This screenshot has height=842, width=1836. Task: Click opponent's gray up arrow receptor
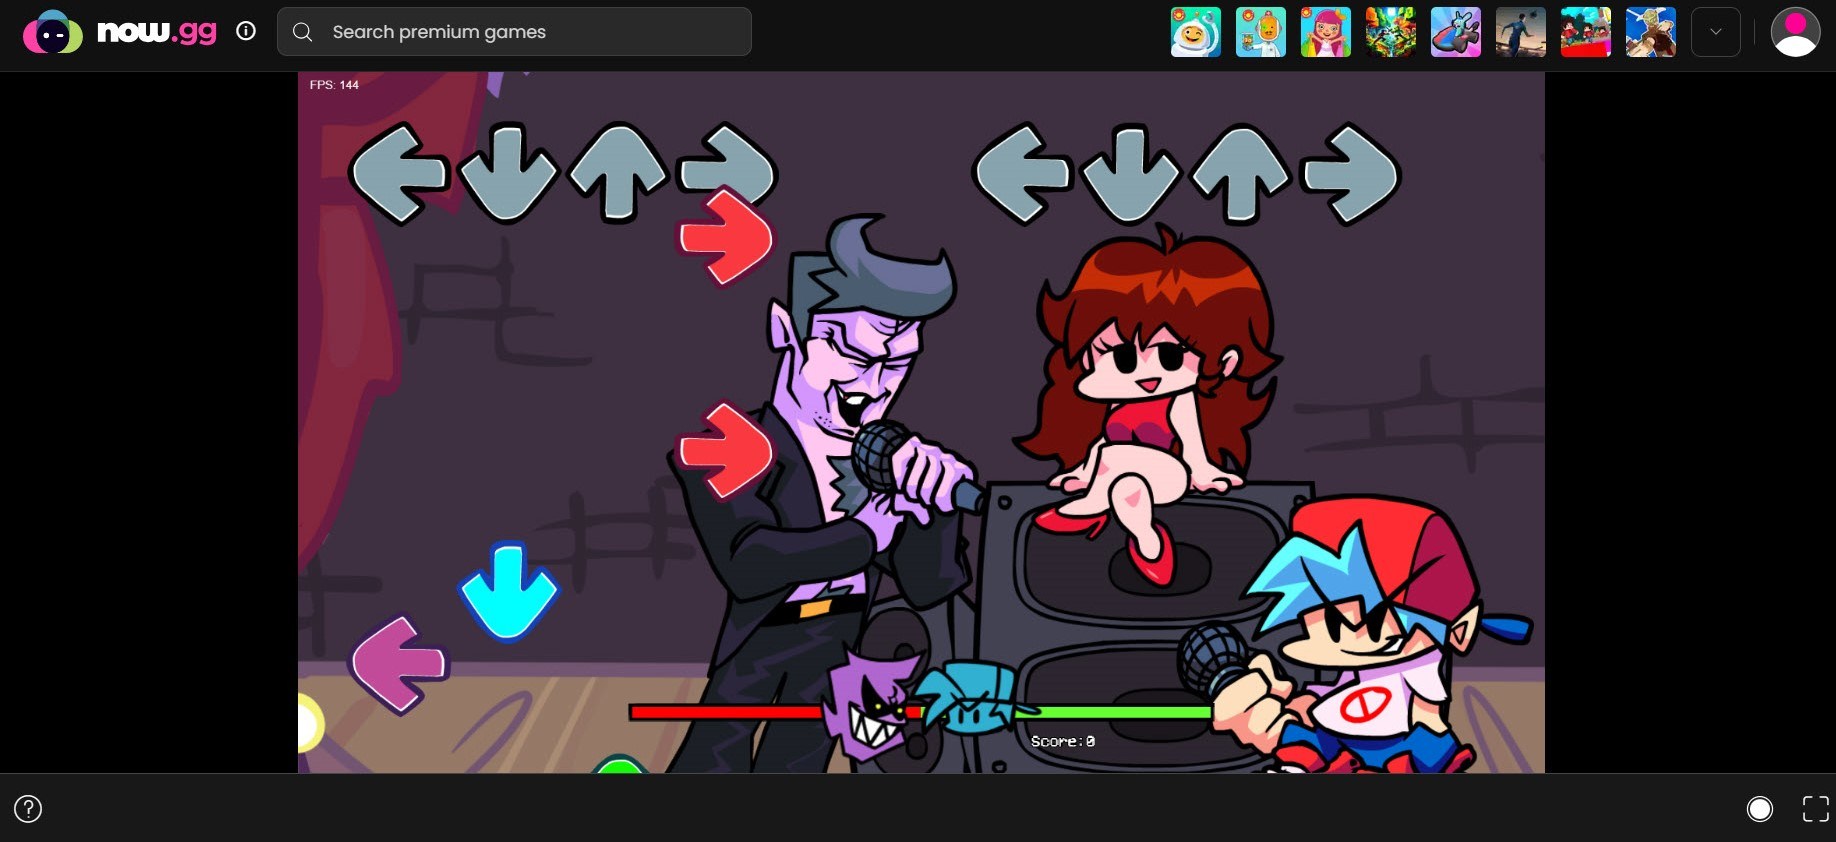(x=618, y=172)
